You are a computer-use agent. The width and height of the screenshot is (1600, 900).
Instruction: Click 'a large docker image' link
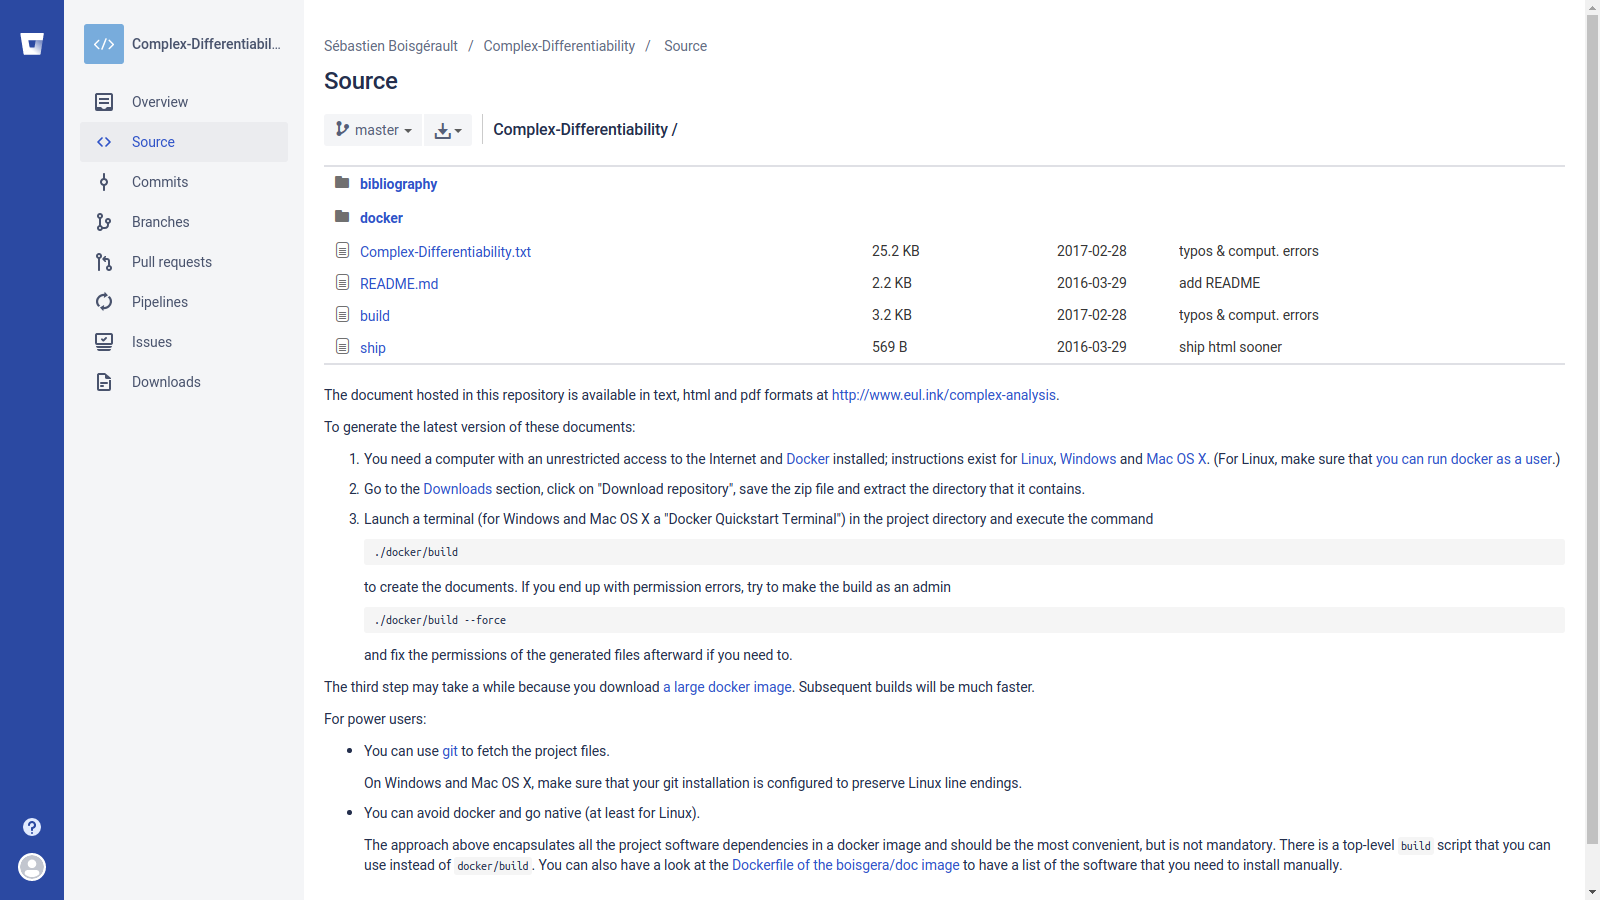pos(727,687)
